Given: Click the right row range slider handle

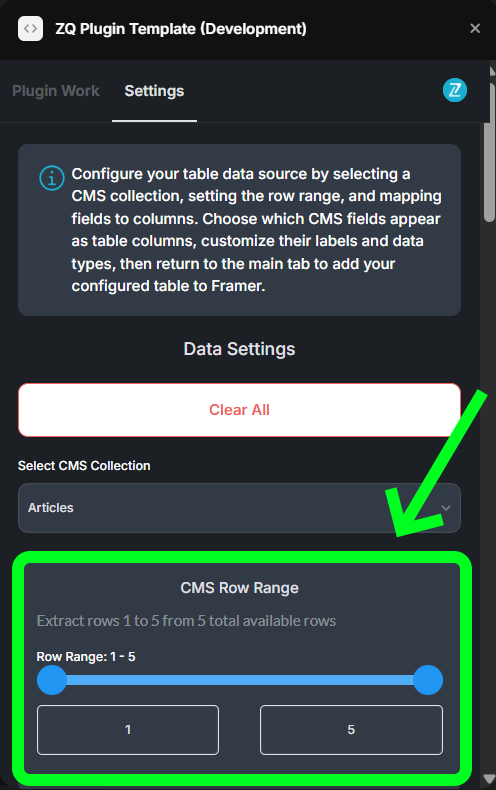Looking at the screenshot, I should 428,680.
